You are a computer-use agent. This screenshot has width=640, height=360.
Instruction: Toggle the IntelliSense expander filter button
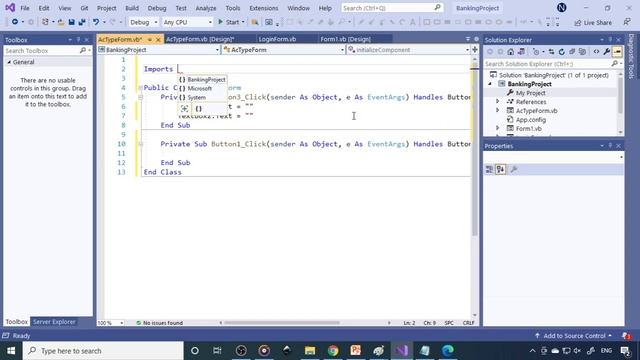click(184, 109)
